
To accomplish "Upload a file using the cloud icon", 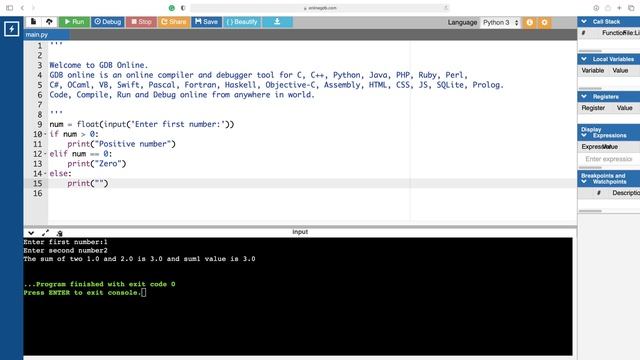I will point(49,22).
